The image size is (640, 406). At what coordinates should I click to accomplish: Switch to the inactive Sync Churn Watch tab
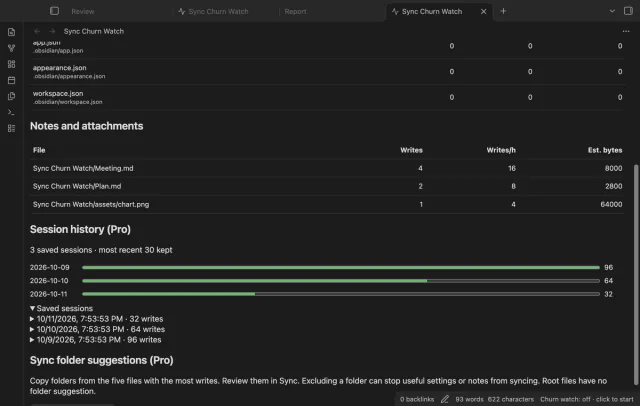pyautogui.click(x=218, y=11)
